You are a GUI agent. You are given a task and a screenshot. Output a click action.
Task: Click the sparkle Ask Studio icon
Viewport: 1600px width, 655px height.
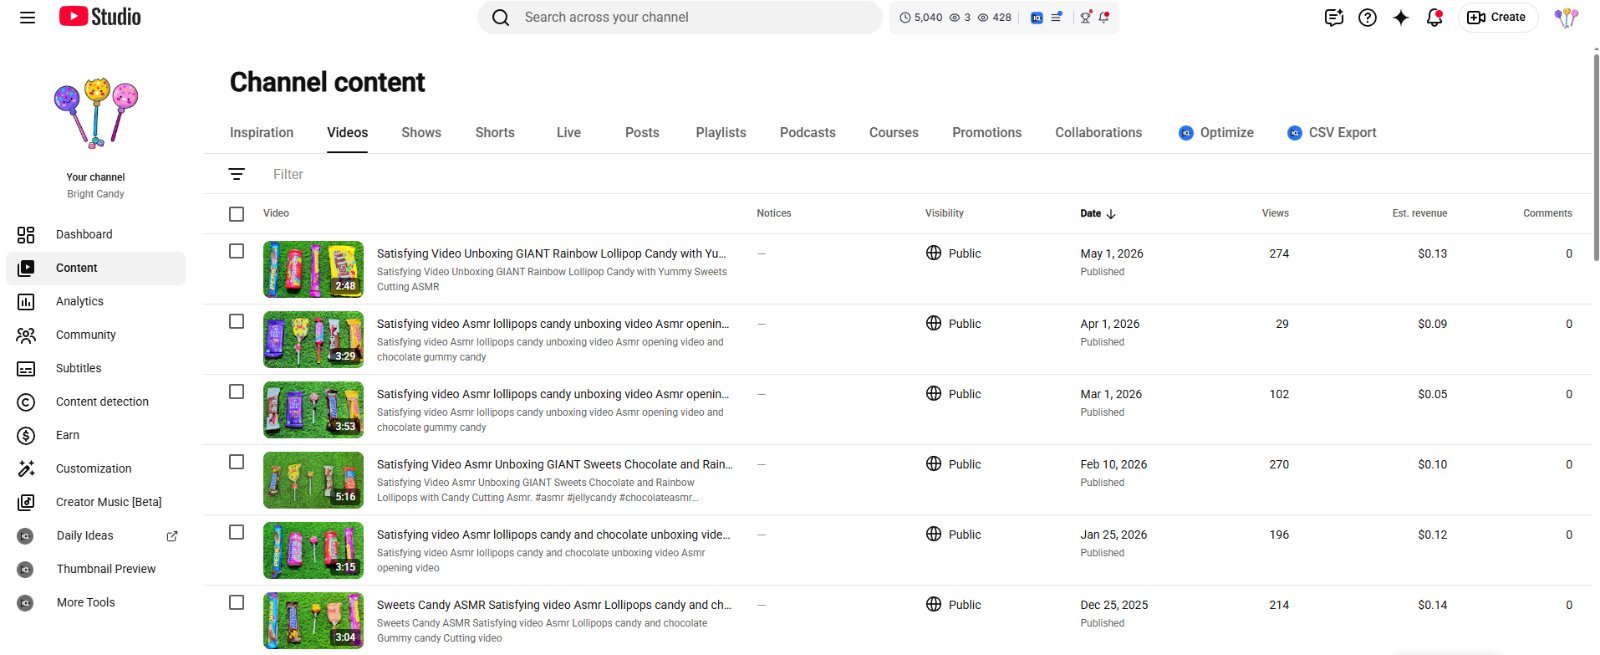pyautogui.click(x=1401, y=17)
